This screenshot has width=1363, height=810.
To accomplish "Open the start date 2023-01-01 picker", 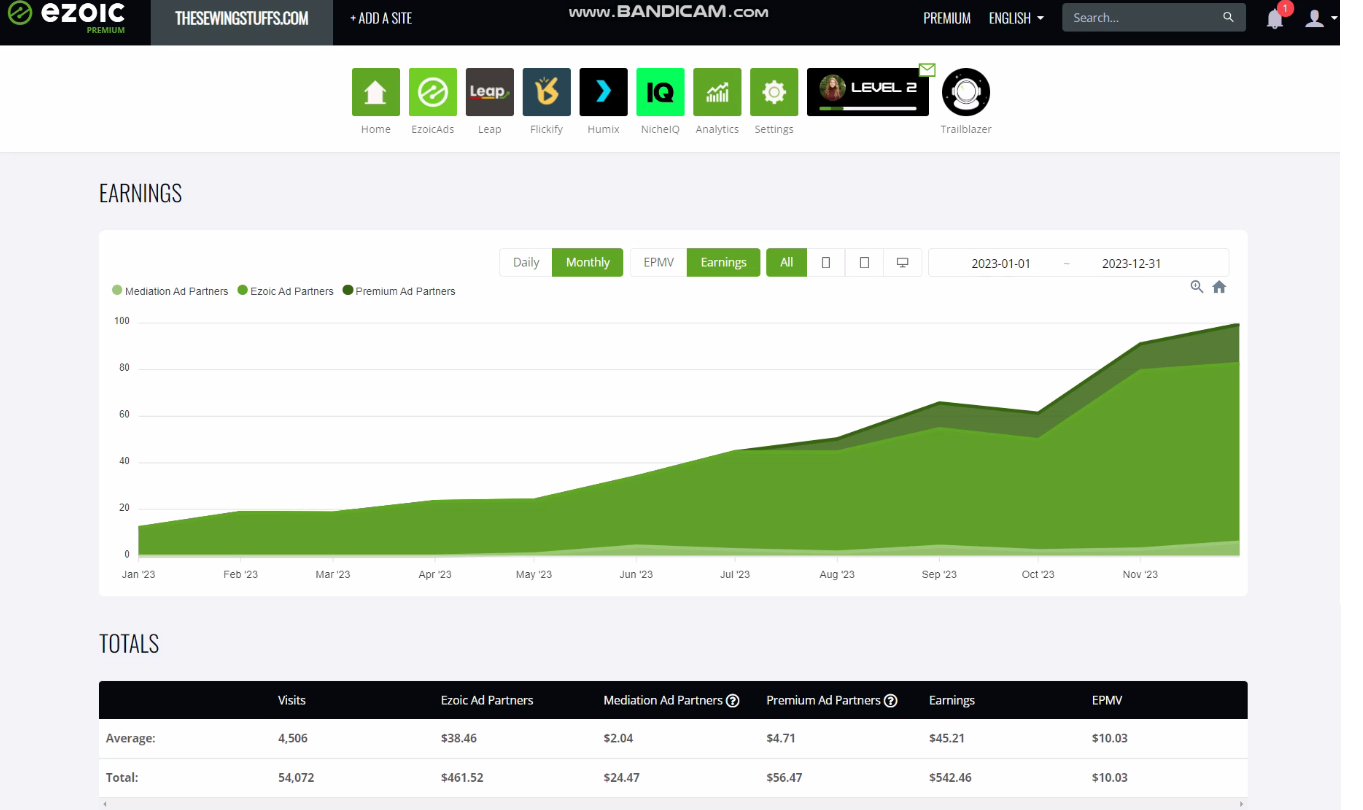I will 1001,263.
